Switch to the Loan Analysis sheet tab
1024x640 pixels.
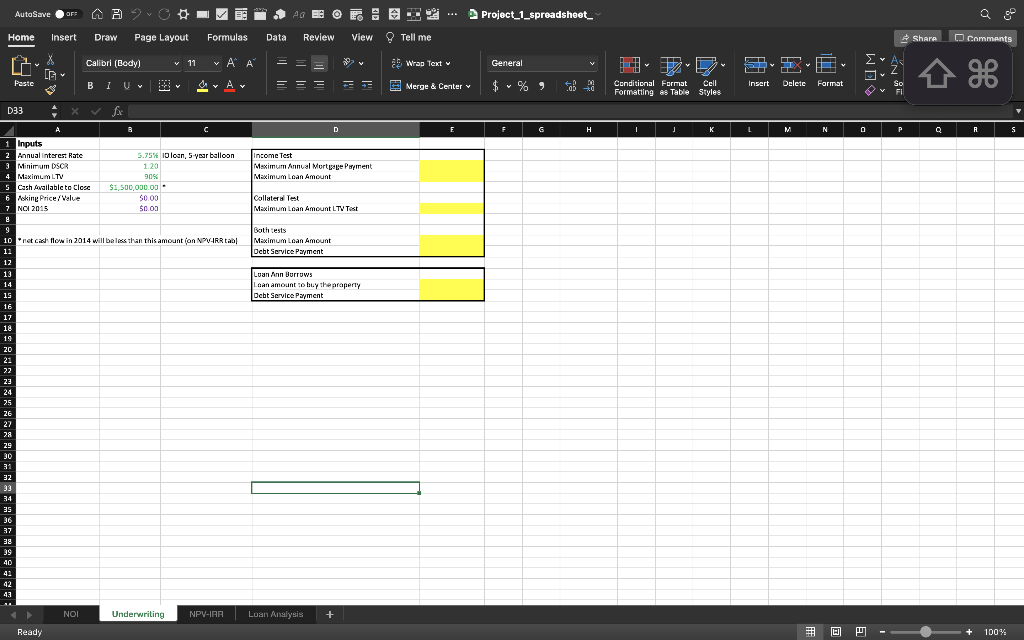coord(276,614)
